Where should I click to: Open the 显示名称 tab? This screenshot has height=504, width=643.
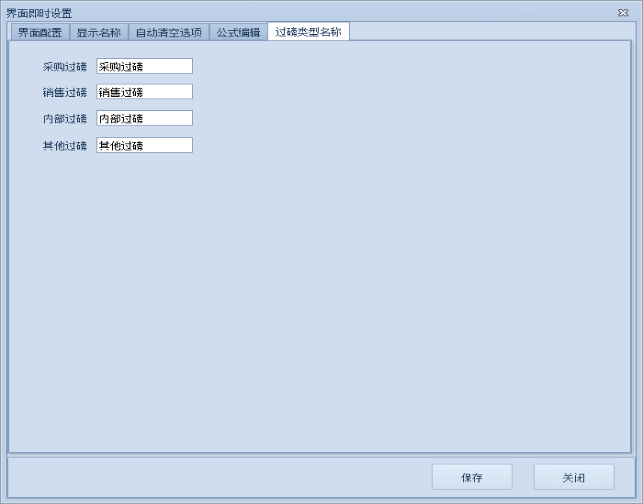click(99, 32)
